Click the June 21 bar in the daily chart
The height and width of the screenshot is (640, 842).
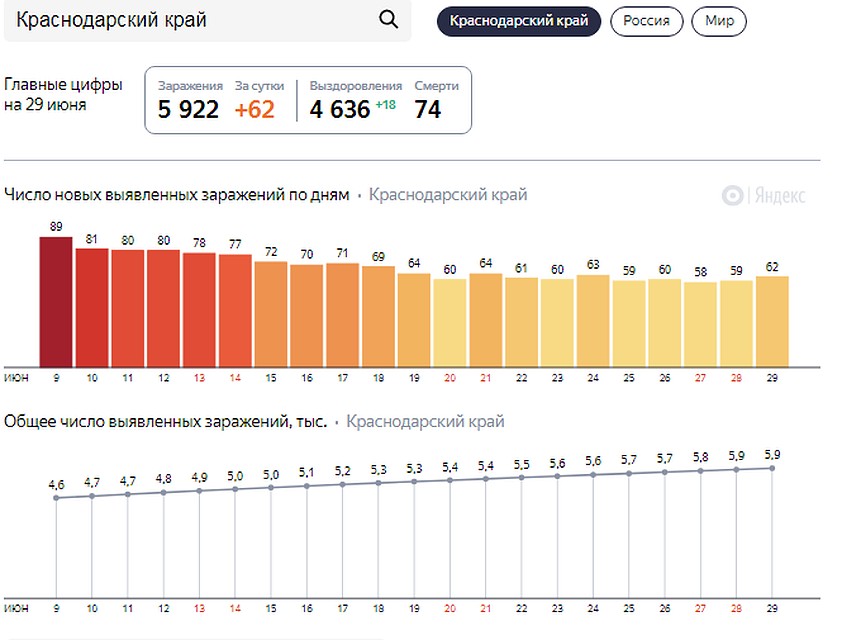tap(485, 320)
